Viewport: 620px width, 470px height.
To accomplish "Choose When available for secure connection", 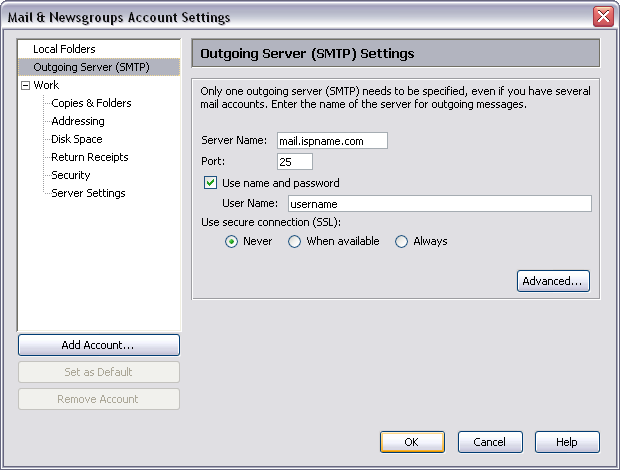I will (295, 241).
